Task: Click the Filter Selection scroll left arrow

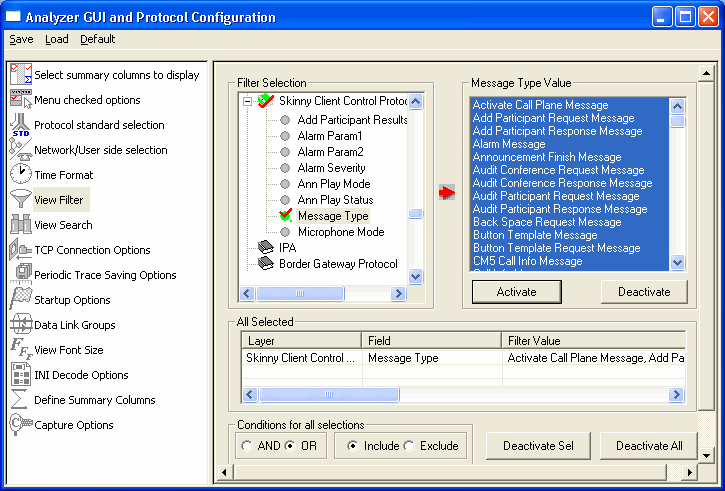Action: 247,293
